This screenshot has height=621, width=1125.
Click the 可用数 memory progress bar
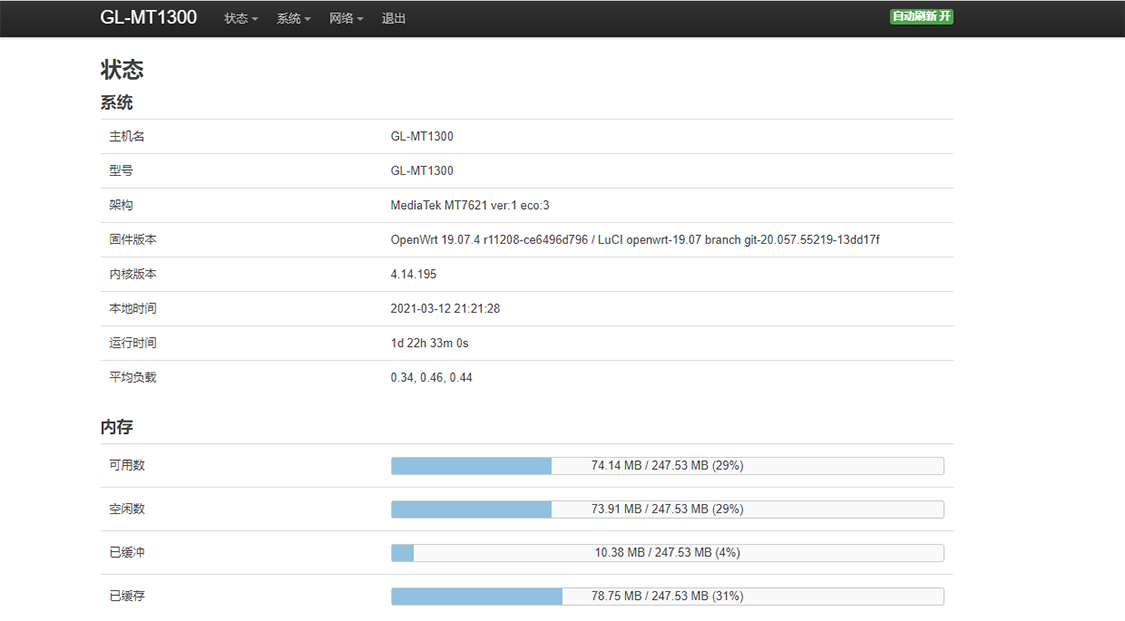667,465
